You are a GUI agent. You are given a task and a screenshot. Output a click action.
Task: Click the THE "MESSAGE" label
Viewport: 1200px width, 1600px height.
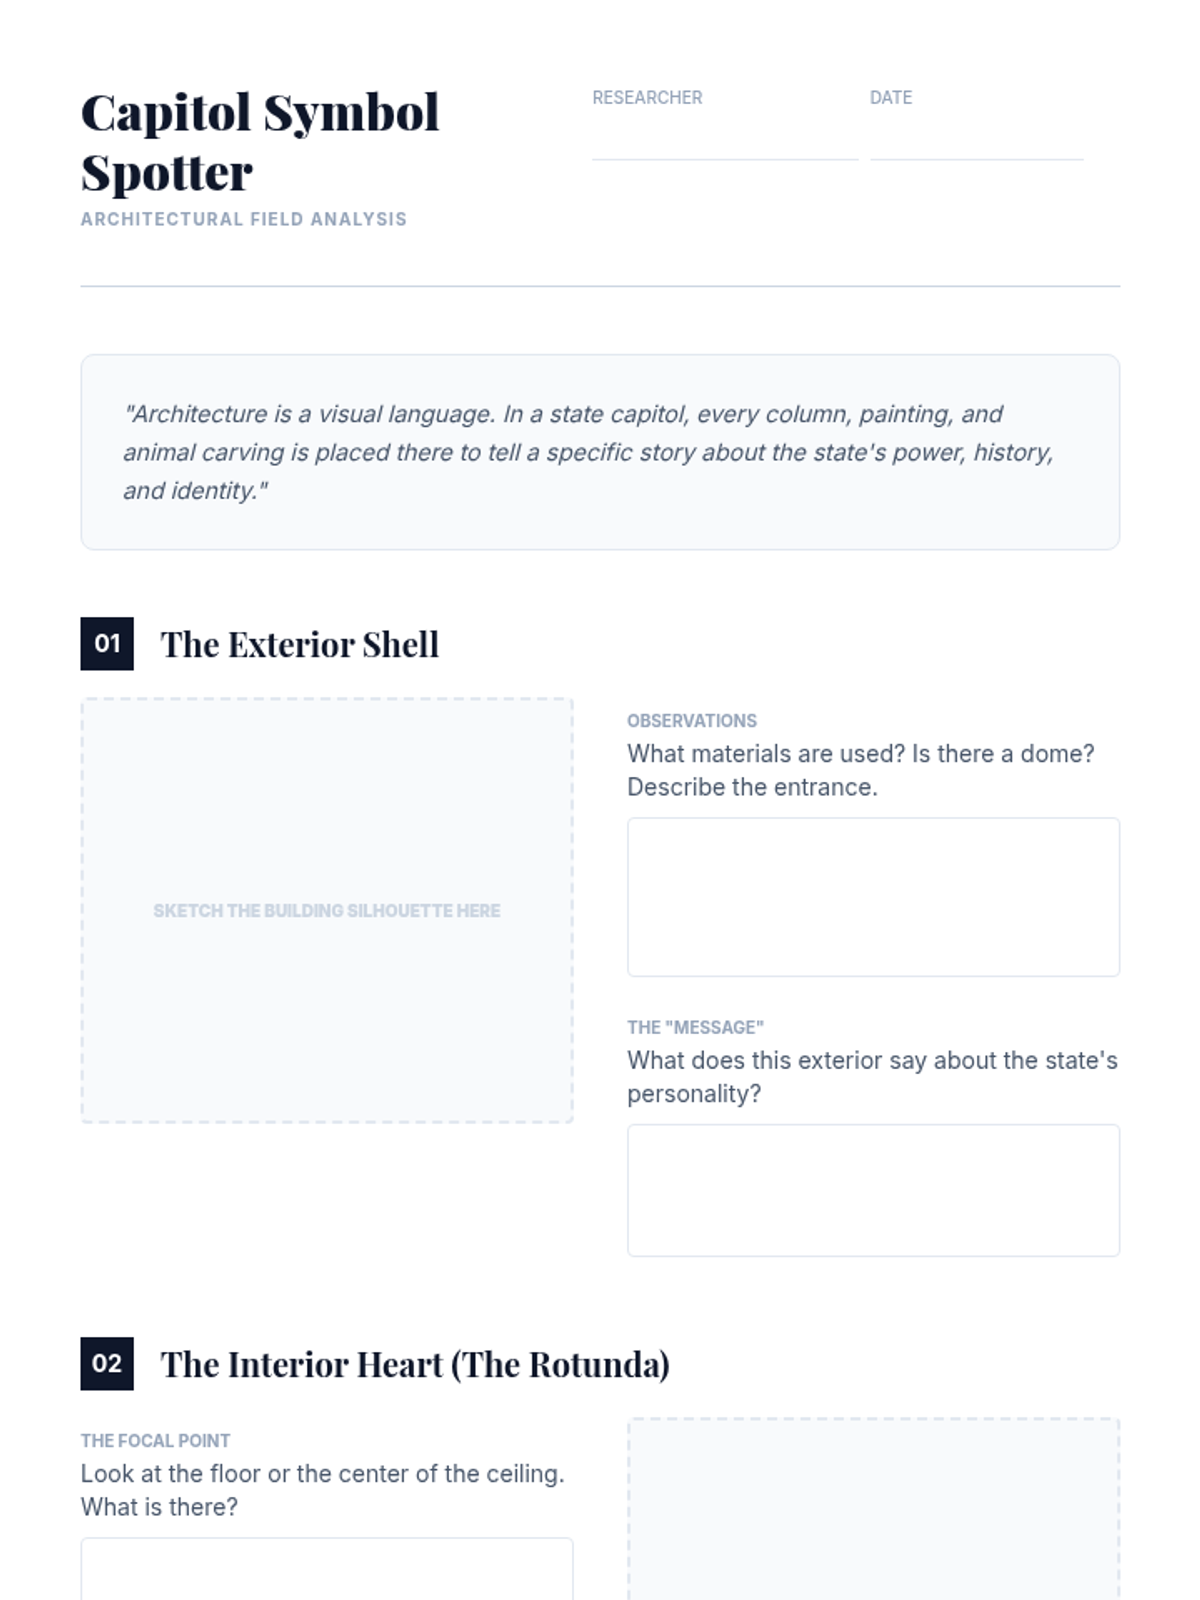tap(695, 1028)
